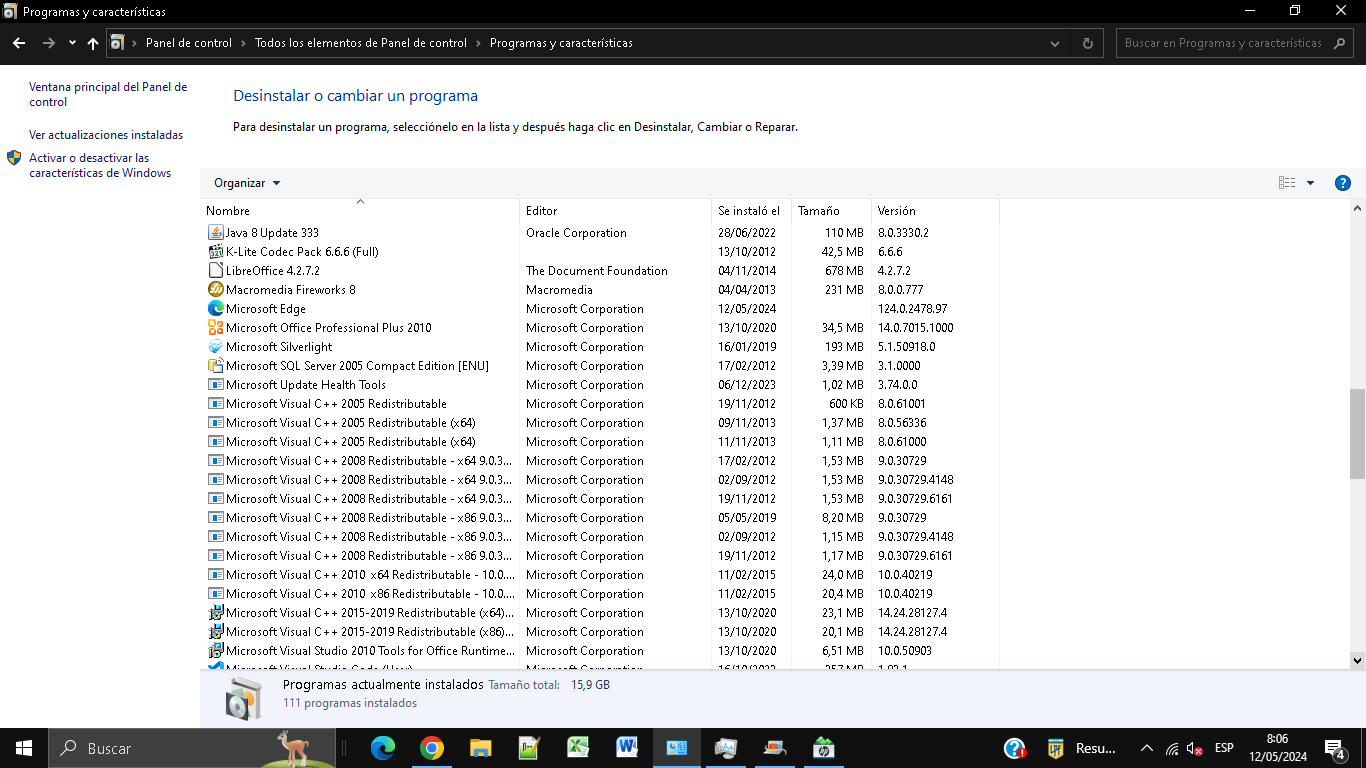Open Ventana principal del Panel de control
The height and width of the screenshot is (768, 1366).
click(x=108, y=94)
